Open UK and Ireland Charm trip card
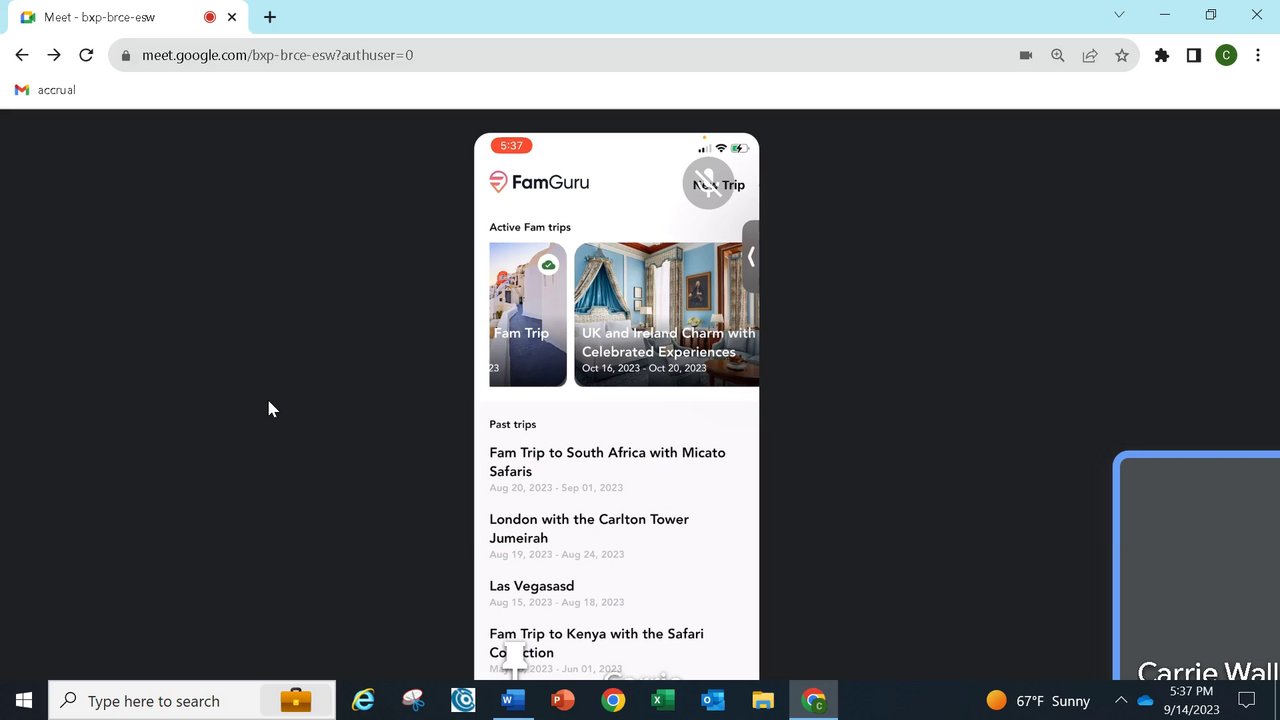The width and height of the screenshot is (1280, 720). [x=666, y=314]
